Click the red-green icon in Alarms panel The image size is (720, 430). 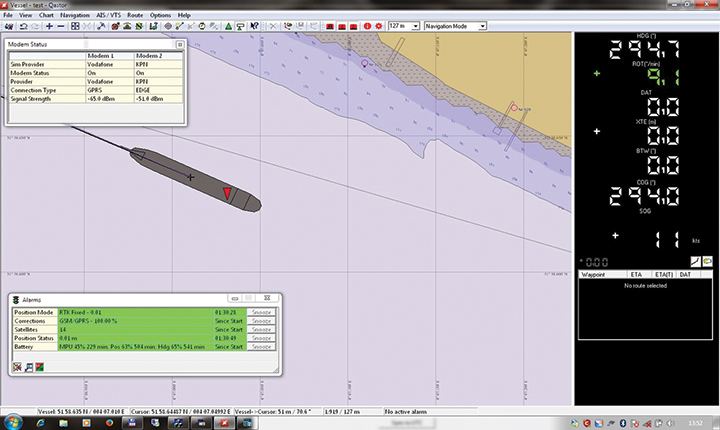pyautogui.click(x=39, y=367)
